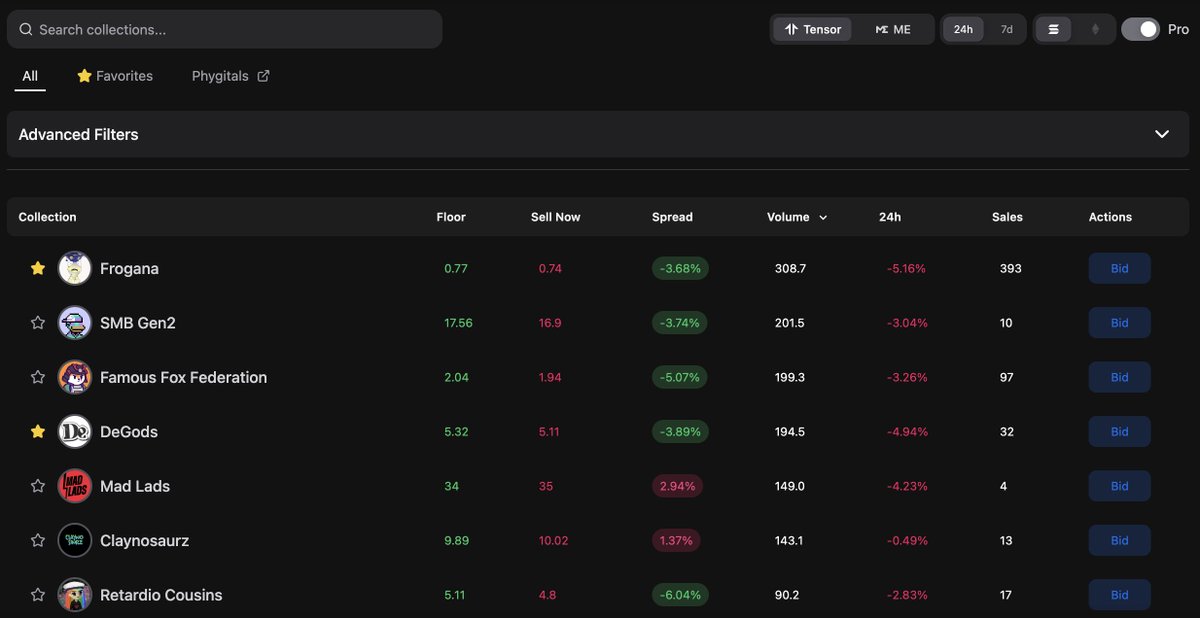Sort by the Collection column header
This screenshot has height=618, width=1200.
click(47, 217)
